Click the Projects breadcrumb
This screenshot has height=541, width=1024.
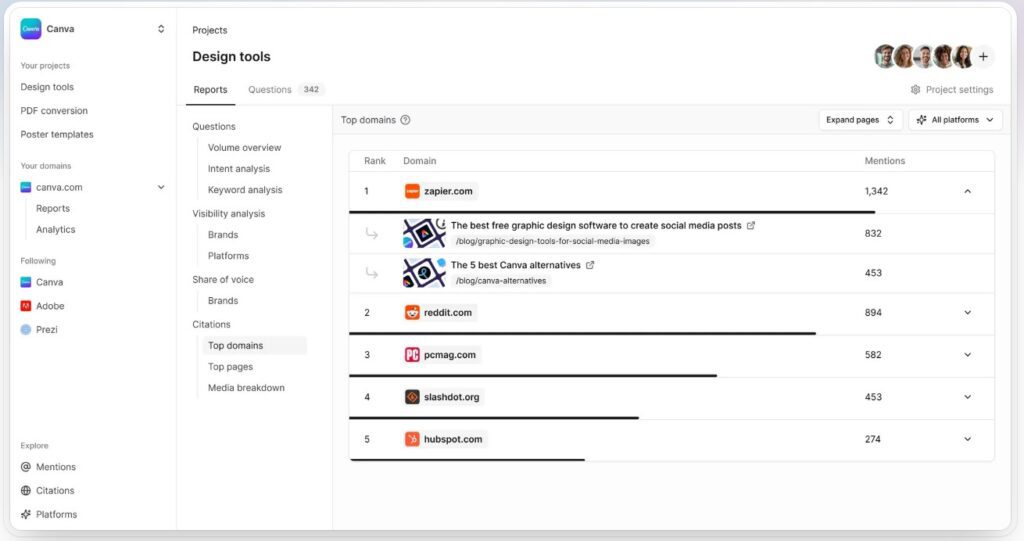[210, 30]
